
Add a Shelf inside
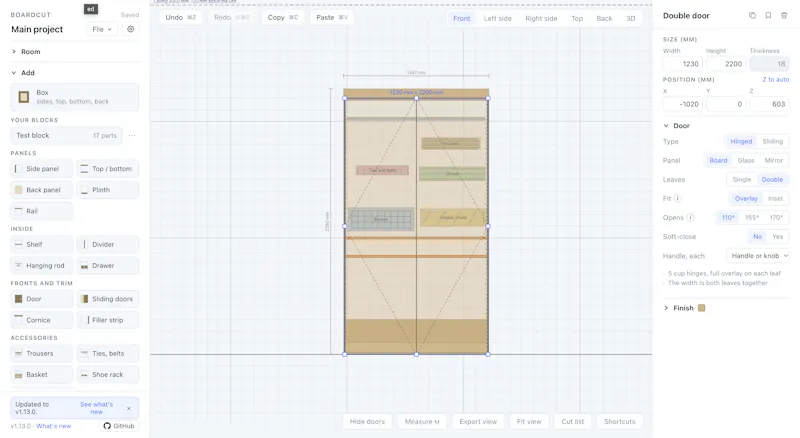(41, 245)
